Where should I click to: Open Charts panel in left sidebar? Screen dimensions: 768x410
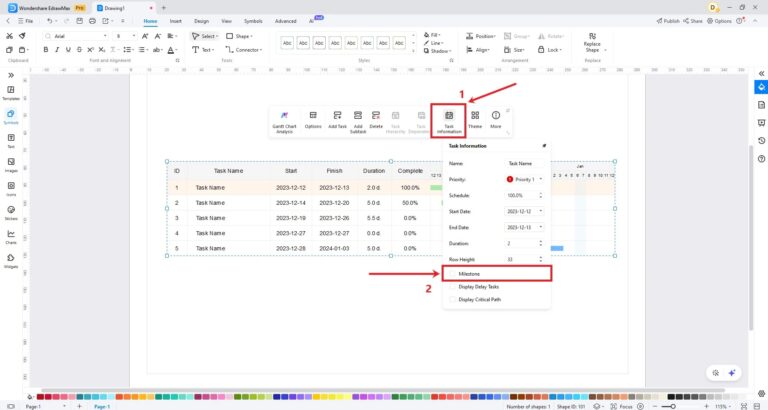tap(11, 237)
